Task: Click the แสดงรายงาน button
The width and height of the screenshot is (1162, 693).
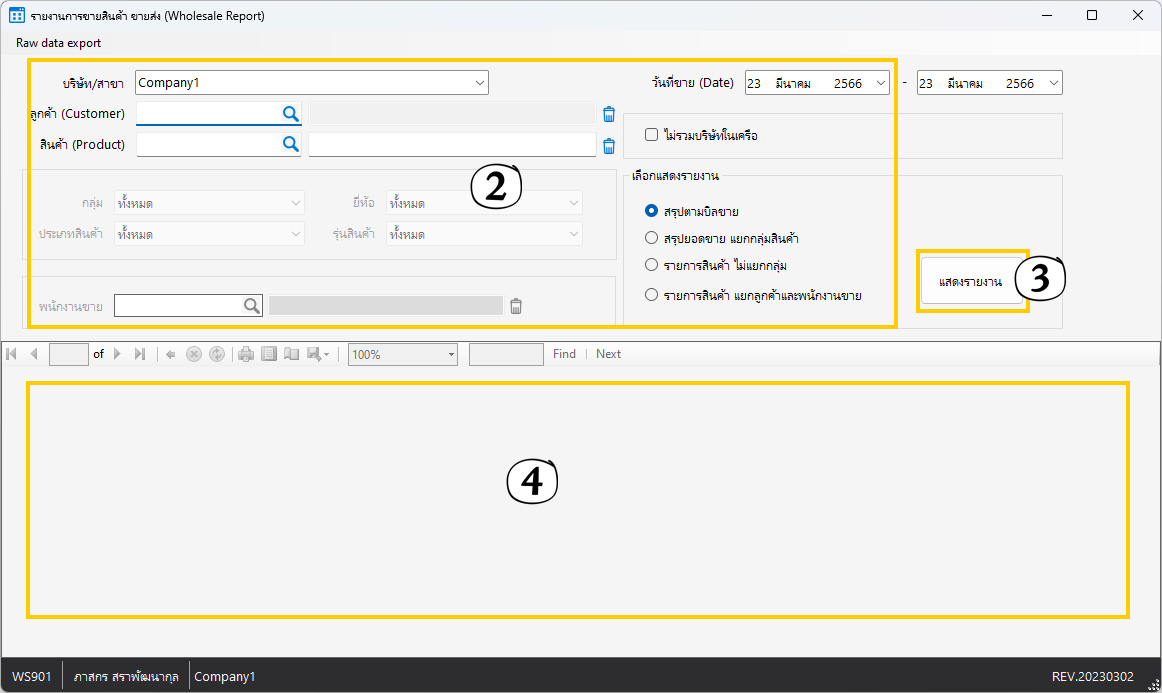Action: point(971,282)
